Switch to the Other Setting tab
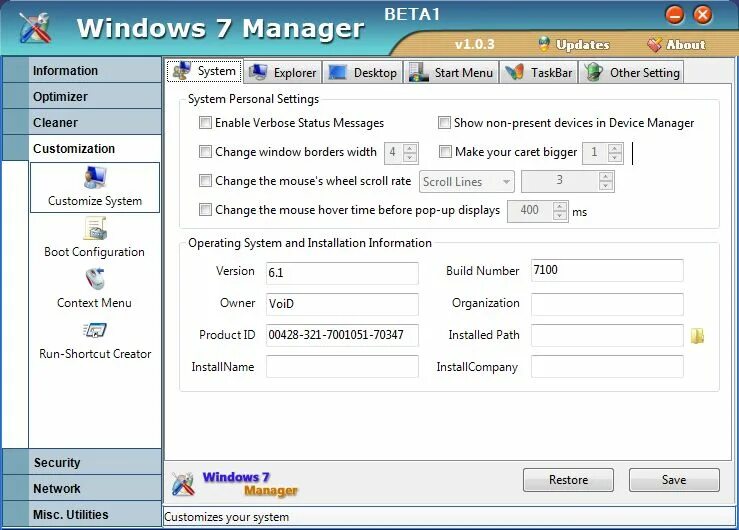 click(631, 73)
